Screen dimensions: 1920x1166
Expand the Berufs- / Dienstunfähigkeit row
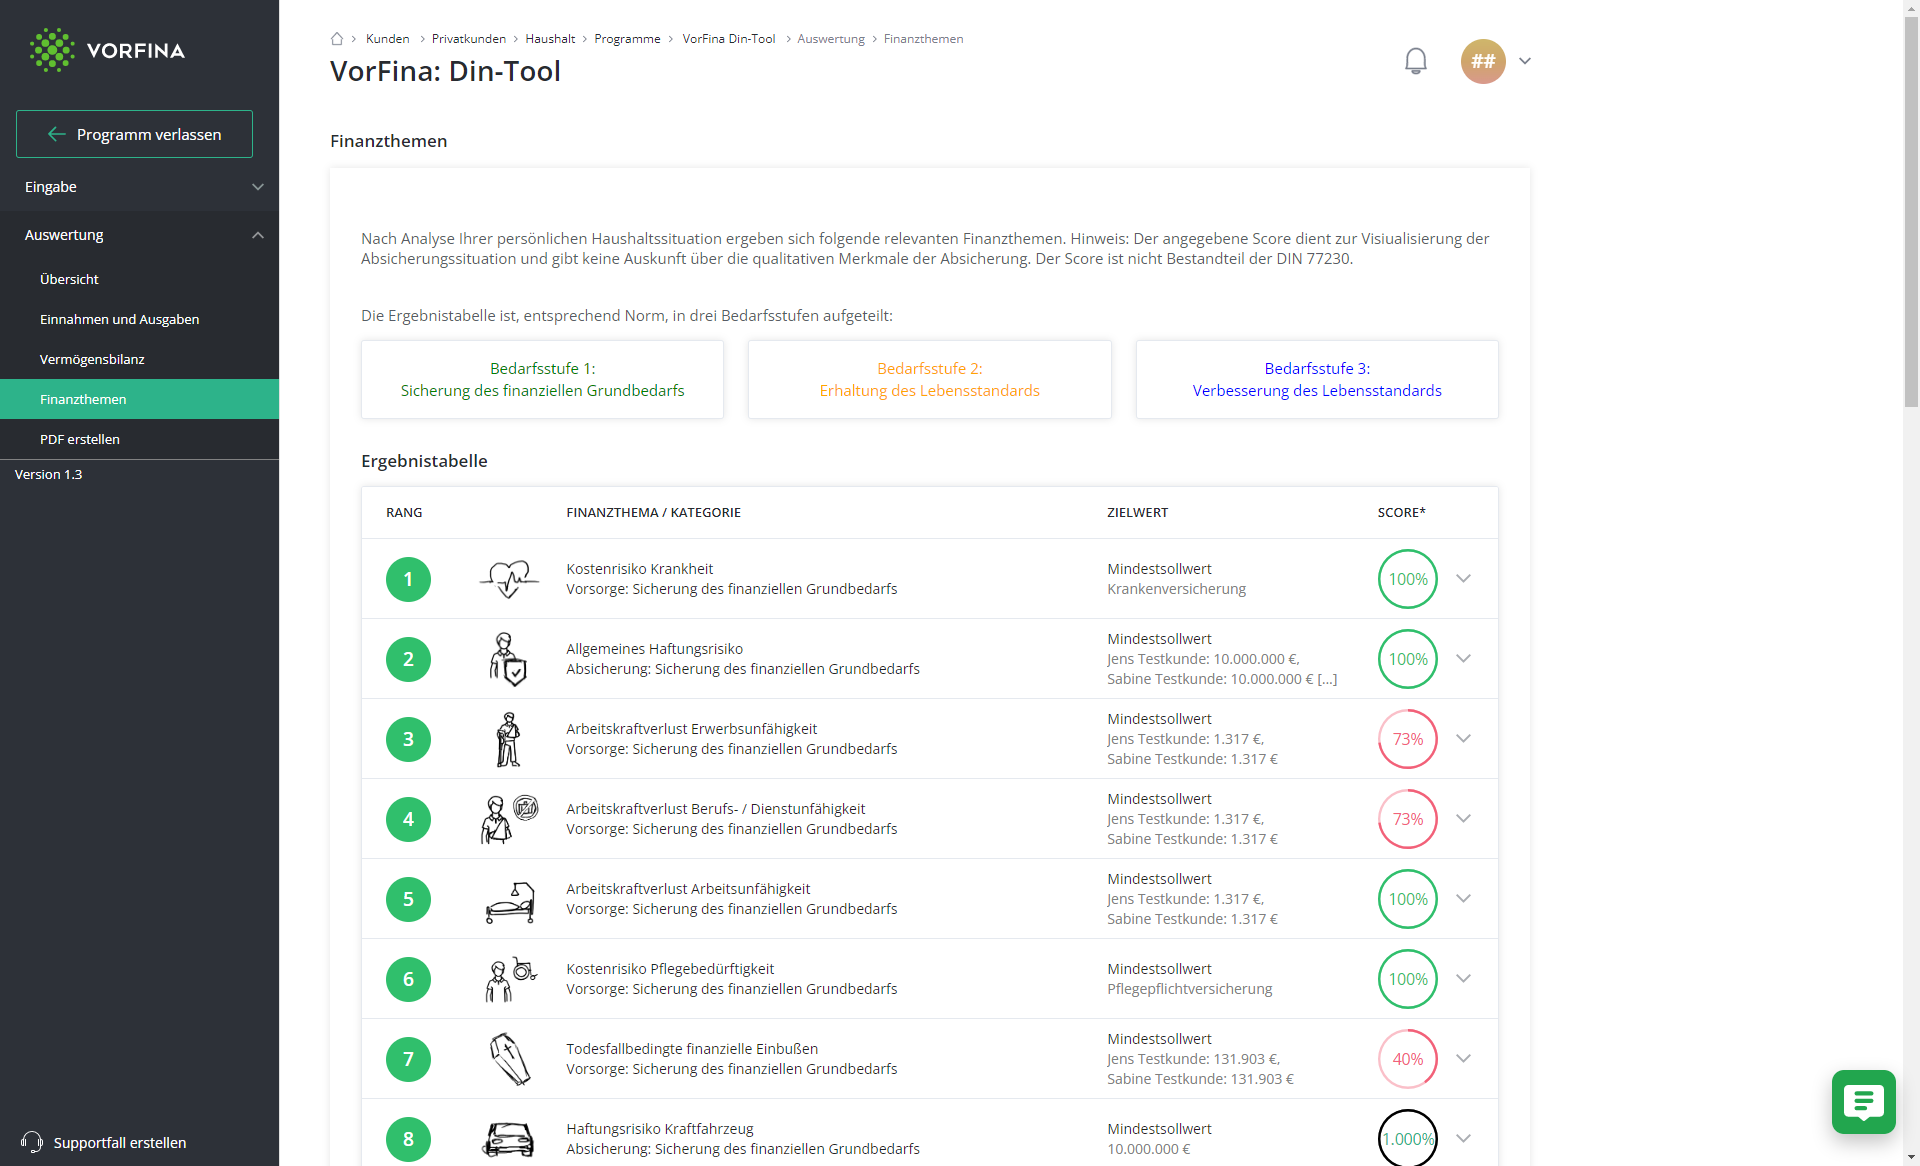tap(1463, 819)
